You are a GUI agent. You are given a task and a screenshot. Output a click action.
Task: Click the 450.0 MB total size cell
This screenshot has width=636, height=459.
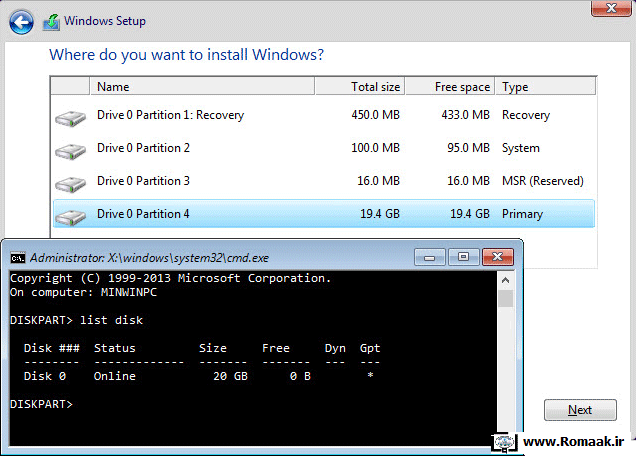(x=376, y=115)
